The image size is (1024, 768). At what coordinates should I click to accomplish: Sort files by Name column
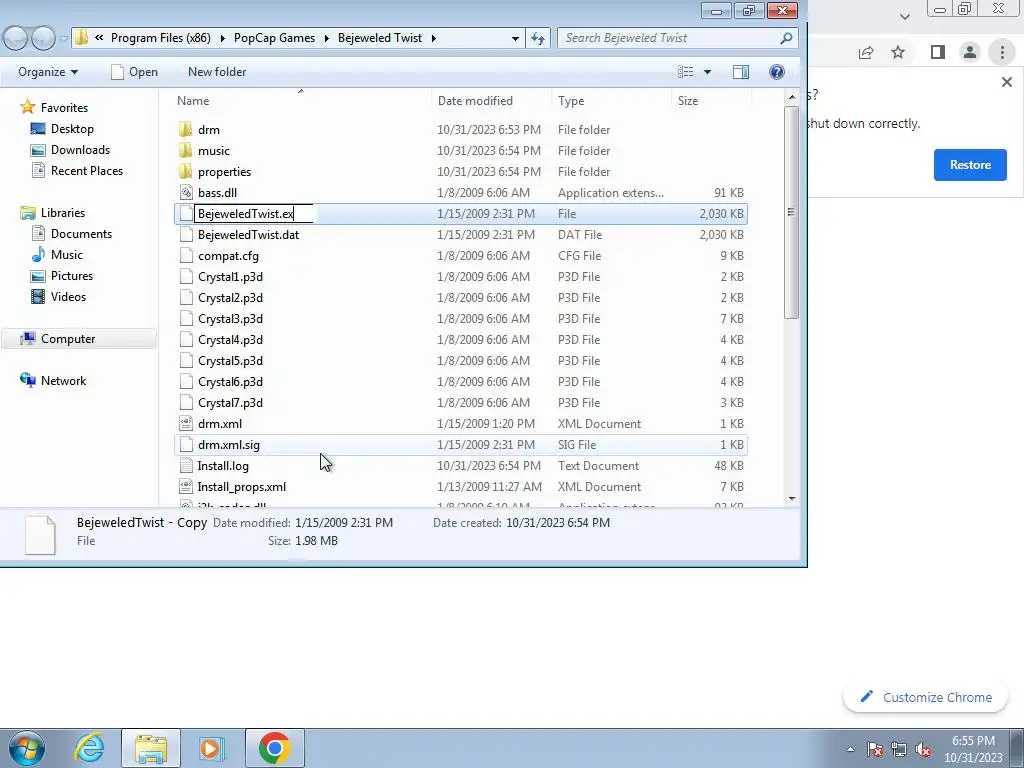301,101
